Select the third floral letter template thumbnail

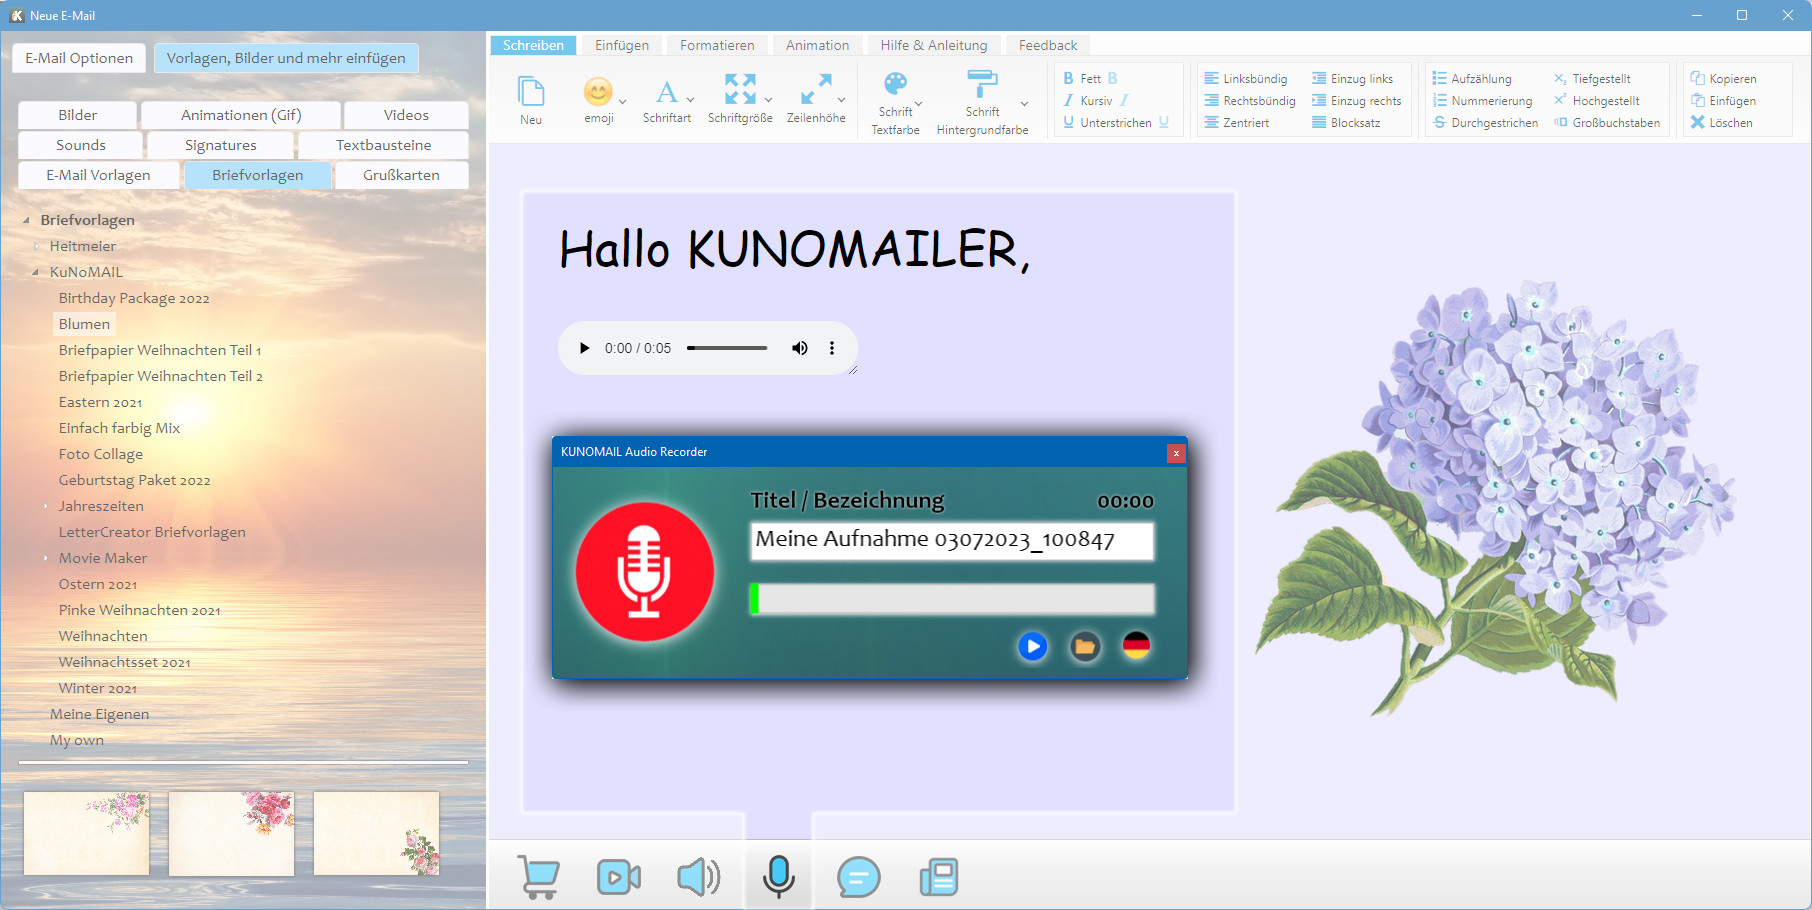tap(377, 834)
